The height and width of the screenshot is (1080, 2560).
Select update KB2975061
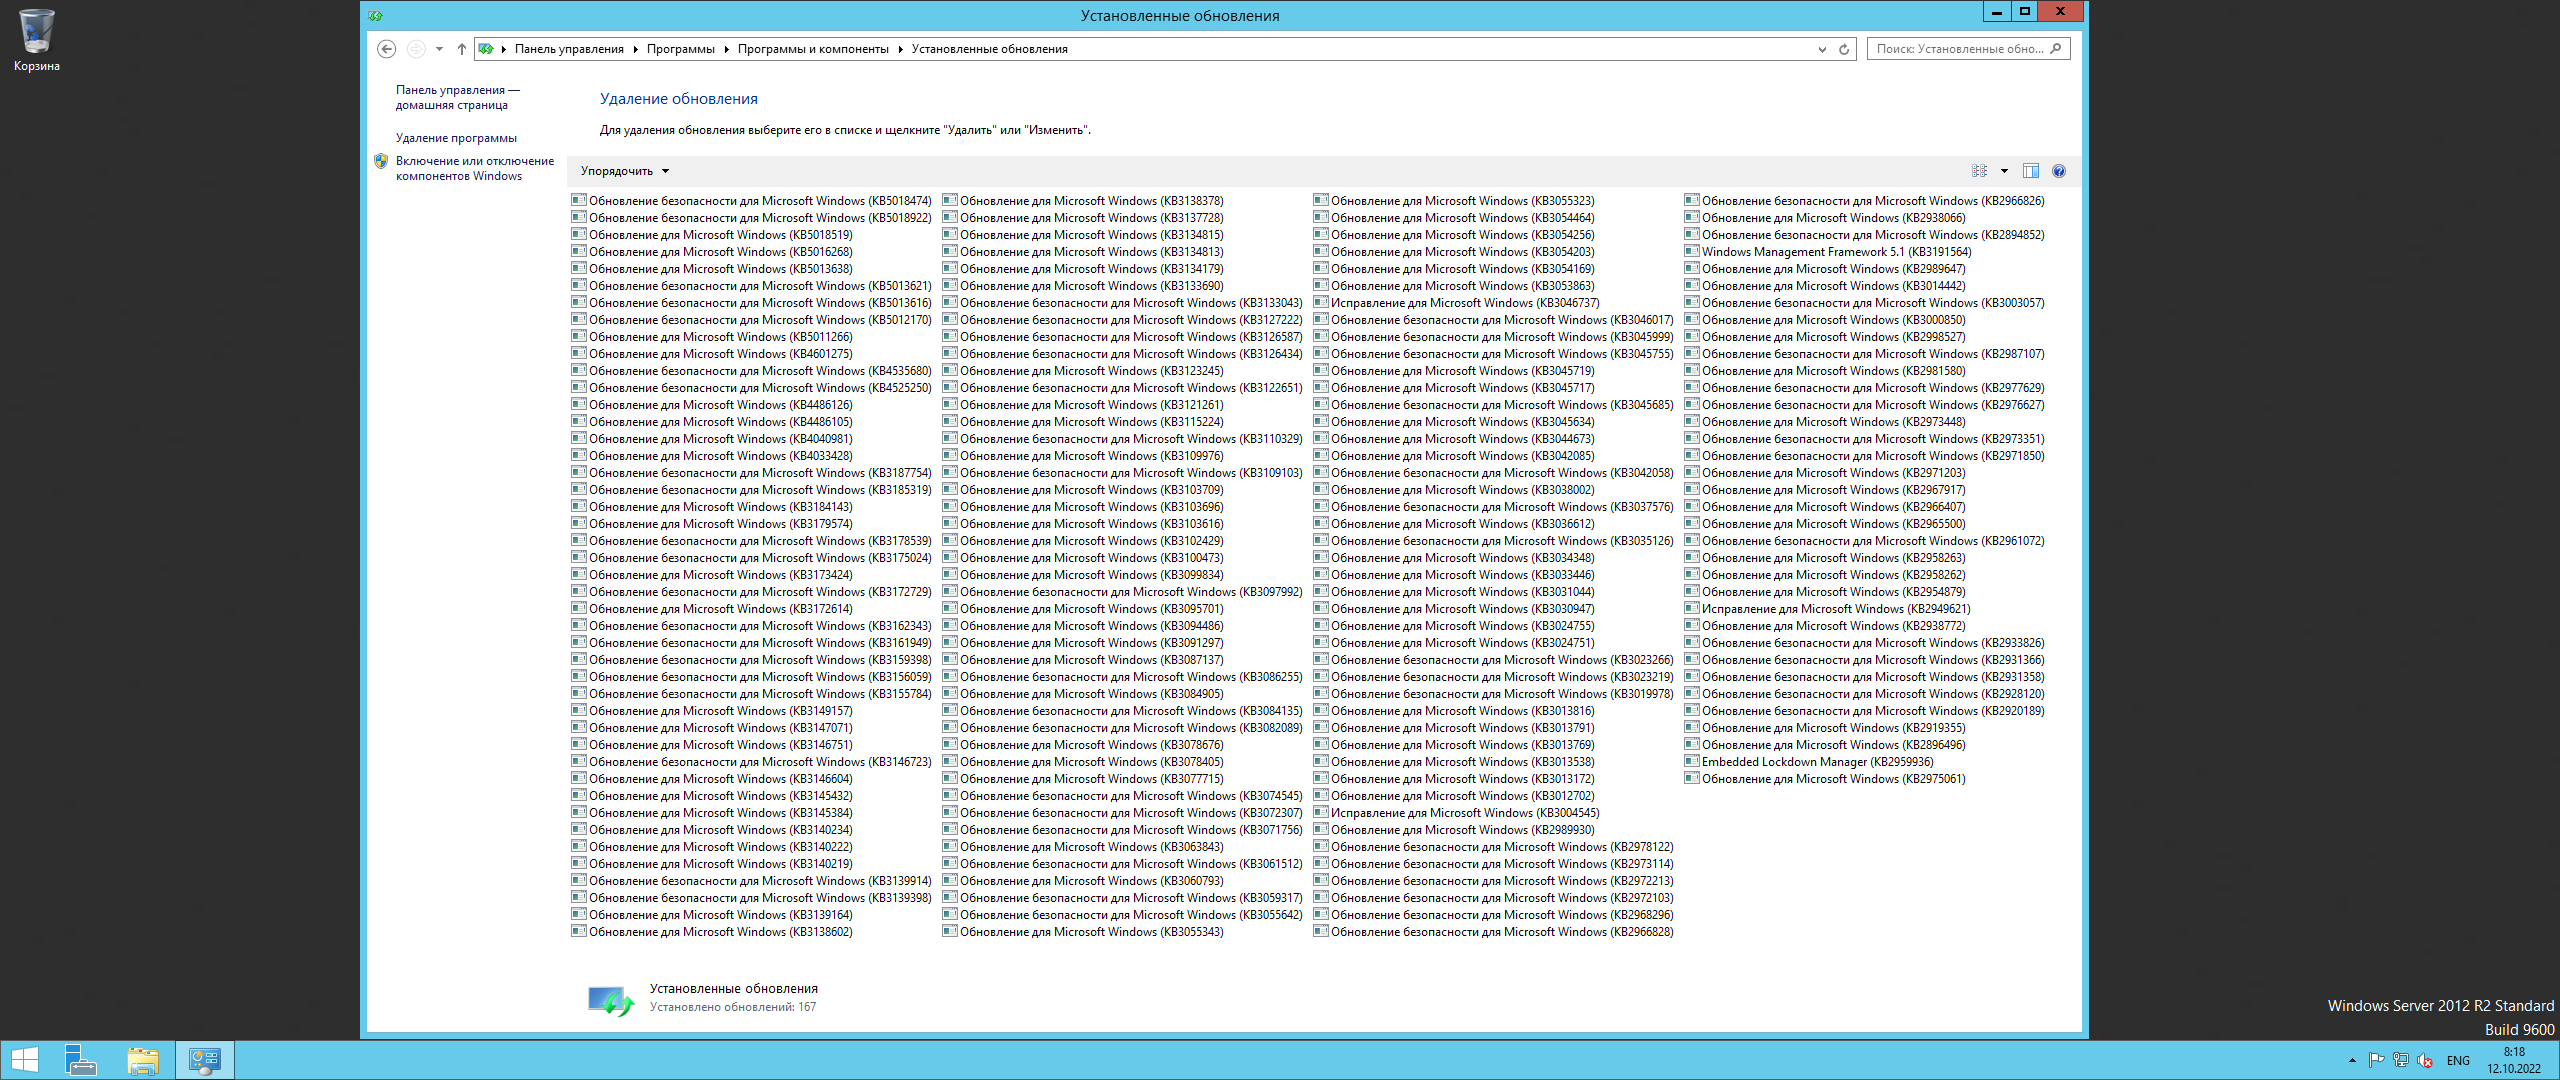[1825, 779]
